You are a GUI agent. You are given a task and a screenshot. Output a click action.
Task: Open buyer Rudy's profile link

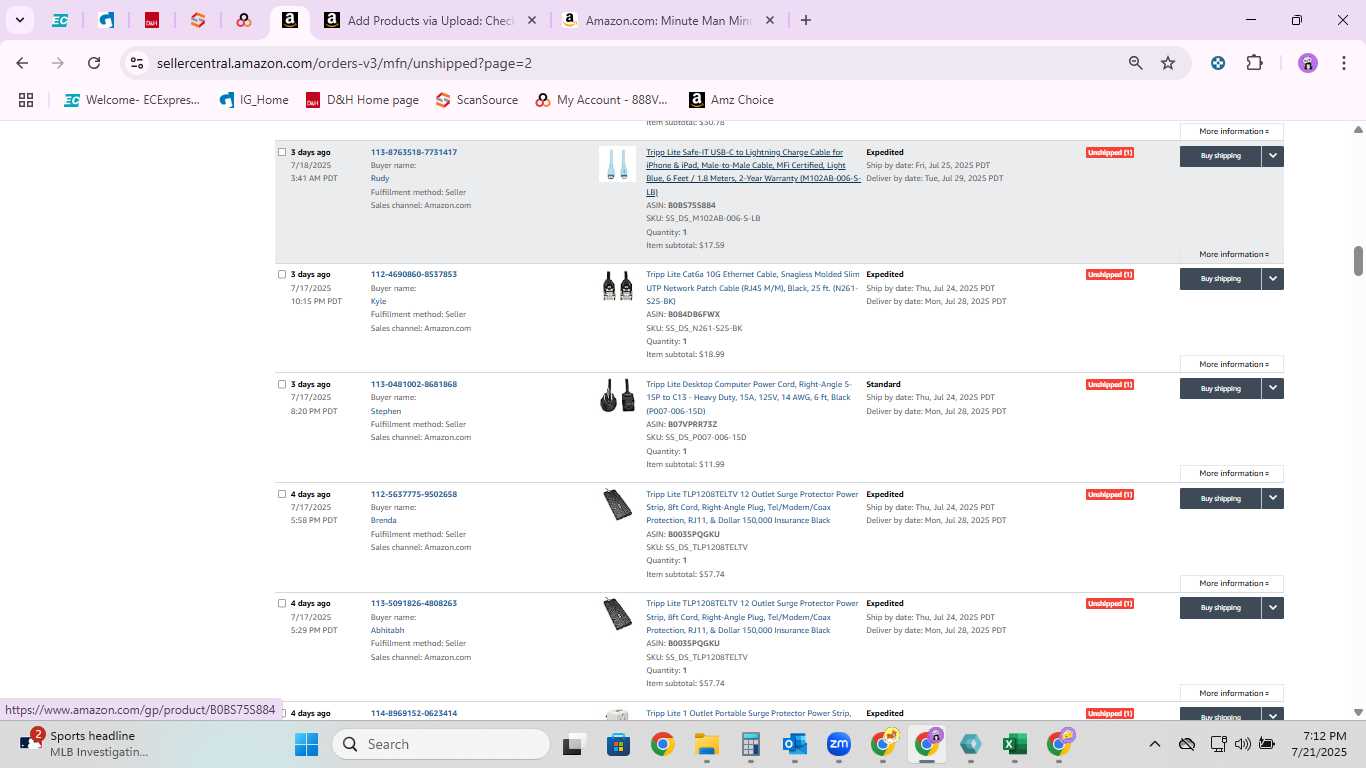380,179
